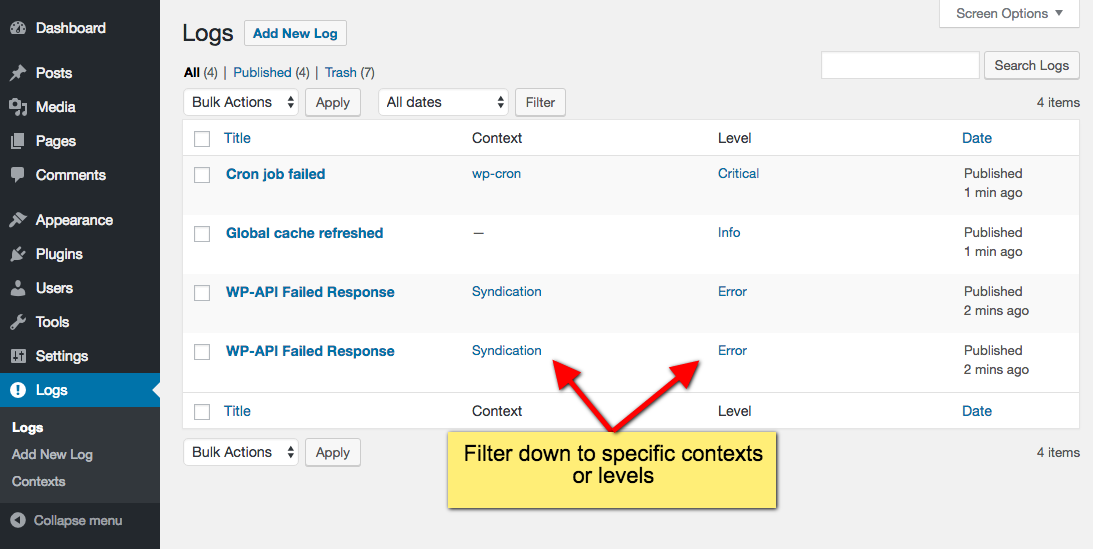This screenshot has width=1093, height=549.
Task: Expand the Screen Options panel
Action: tap(1009, 13)
